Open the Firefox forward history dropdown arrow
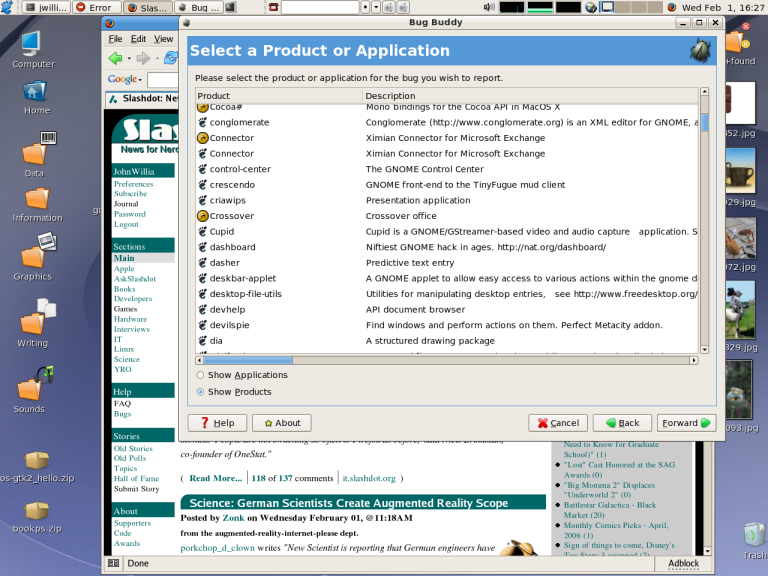The width and height of the screenshot is (768, 576). pos(157,59)
